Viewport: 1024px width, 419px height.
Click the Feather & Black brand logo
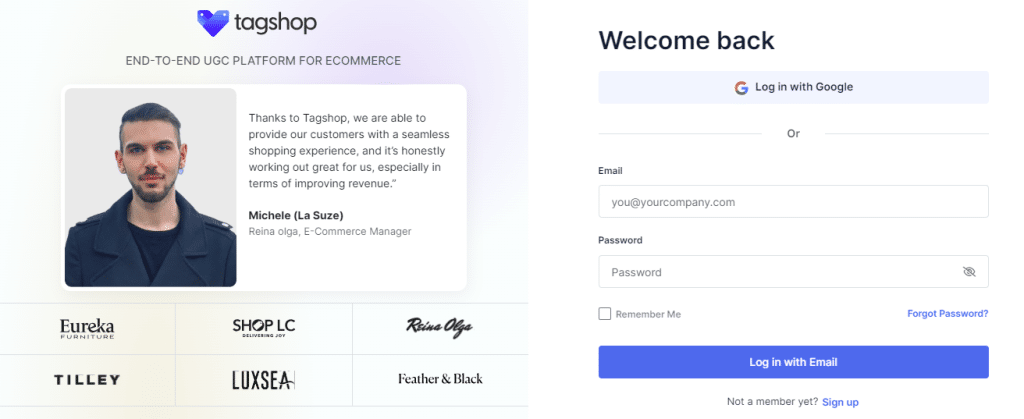pyautogui.click(x=440, y=379)
